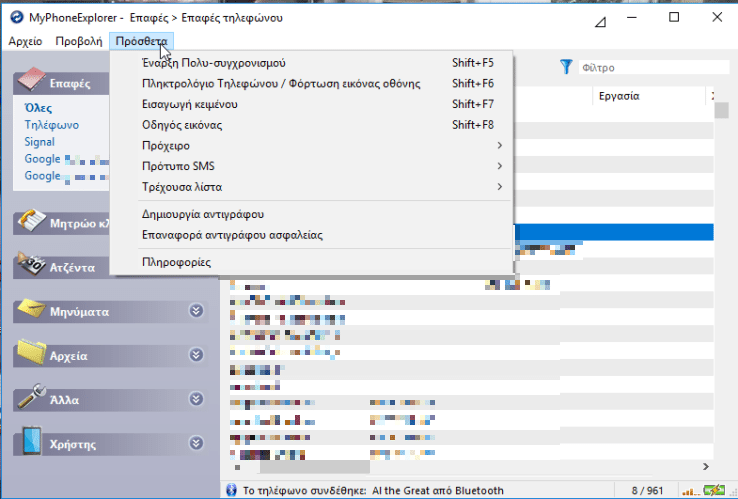Select the Signal contacts group
This screenshot has width=738, height=499.
40,142
